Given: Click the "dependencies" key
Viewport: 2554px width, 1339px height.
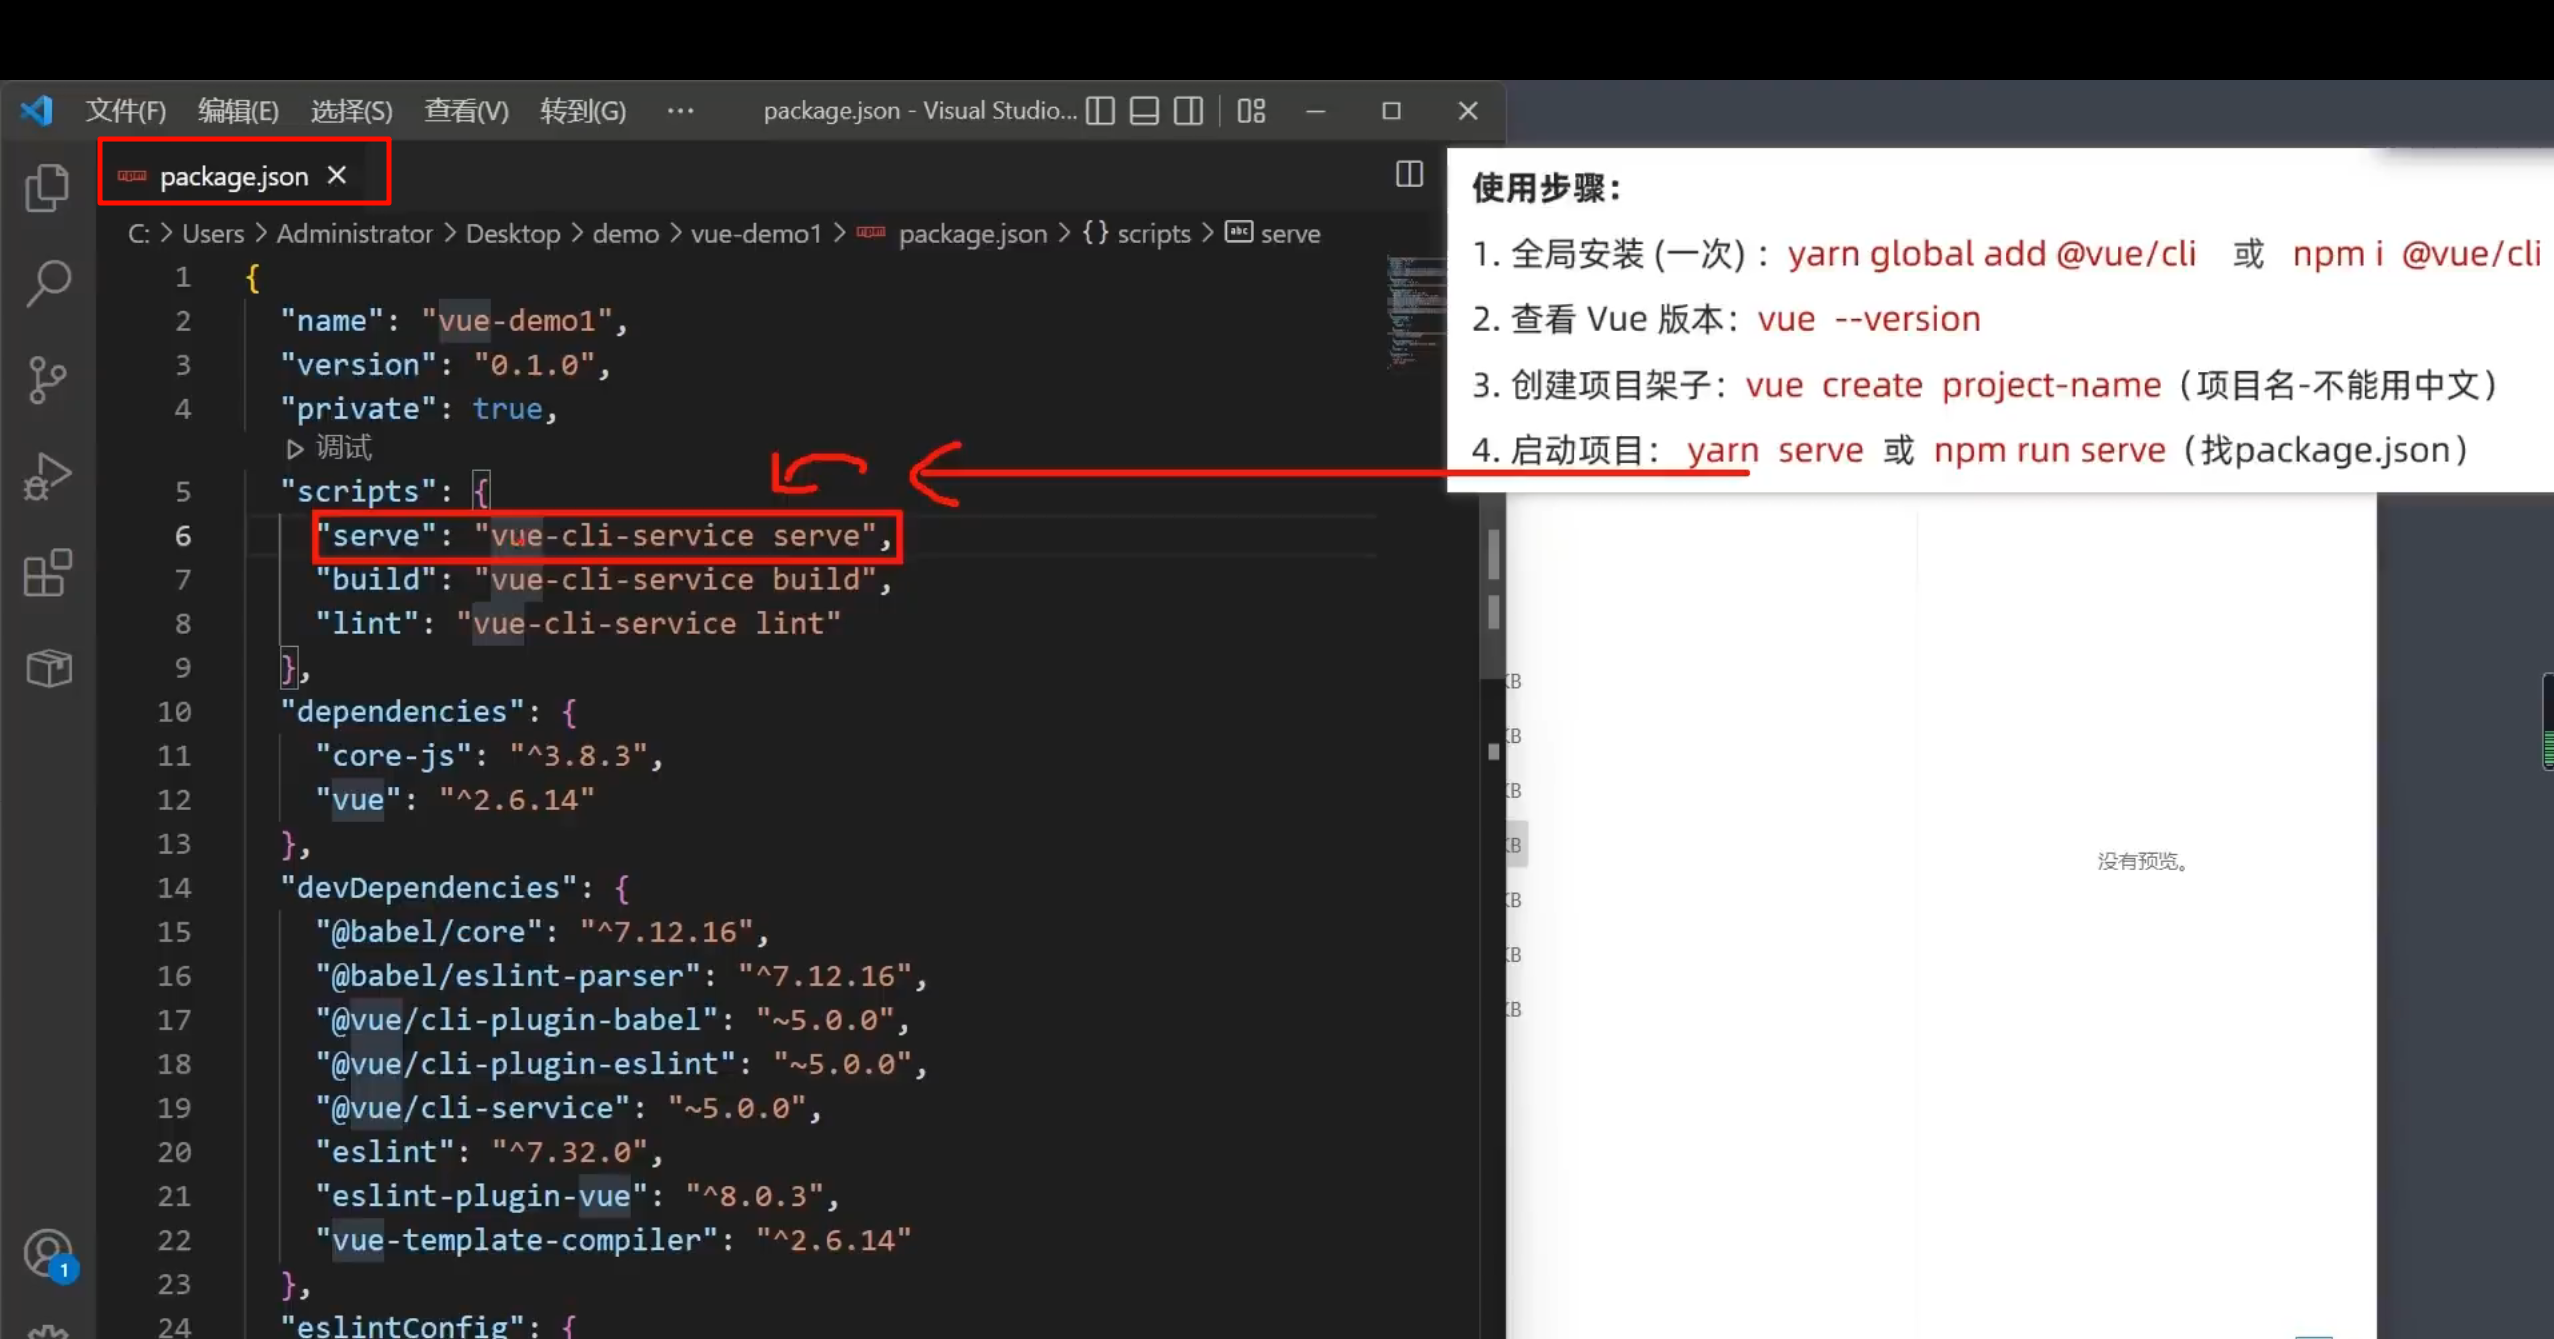Looking at the screenshot, I should [x=403, y=712].
